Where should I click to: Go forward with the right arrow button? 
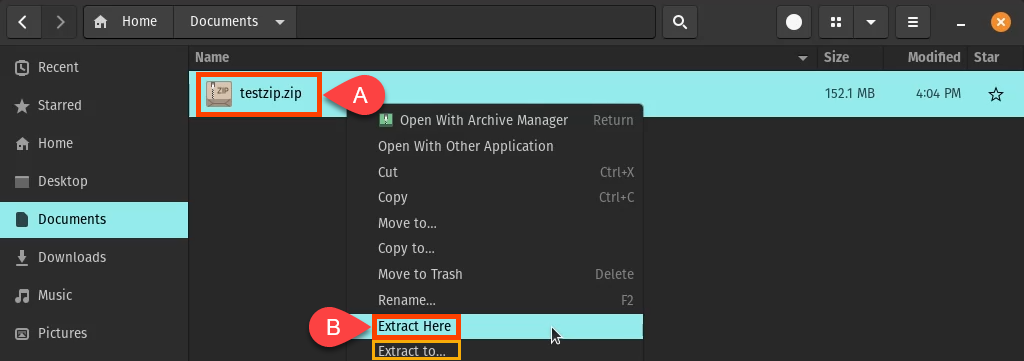(x=60, y=22)
